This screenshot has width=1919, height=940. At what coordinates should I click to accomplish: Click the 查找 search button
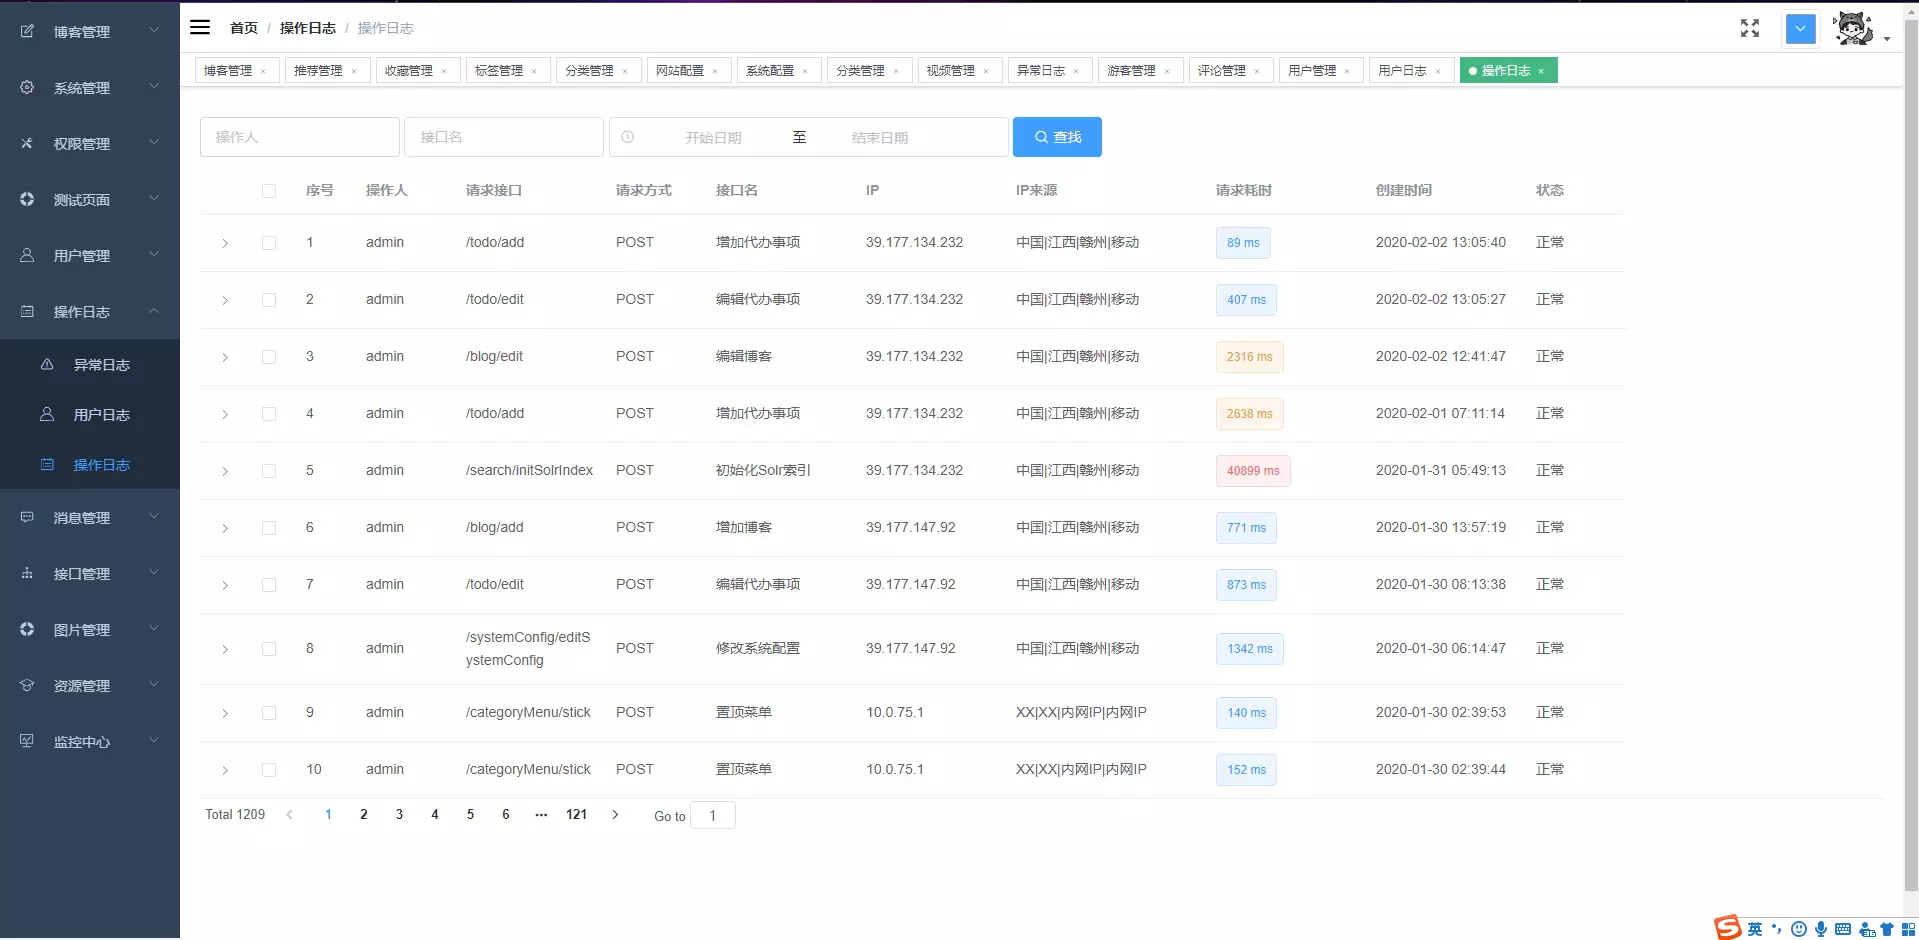(x=1057, y=137)
